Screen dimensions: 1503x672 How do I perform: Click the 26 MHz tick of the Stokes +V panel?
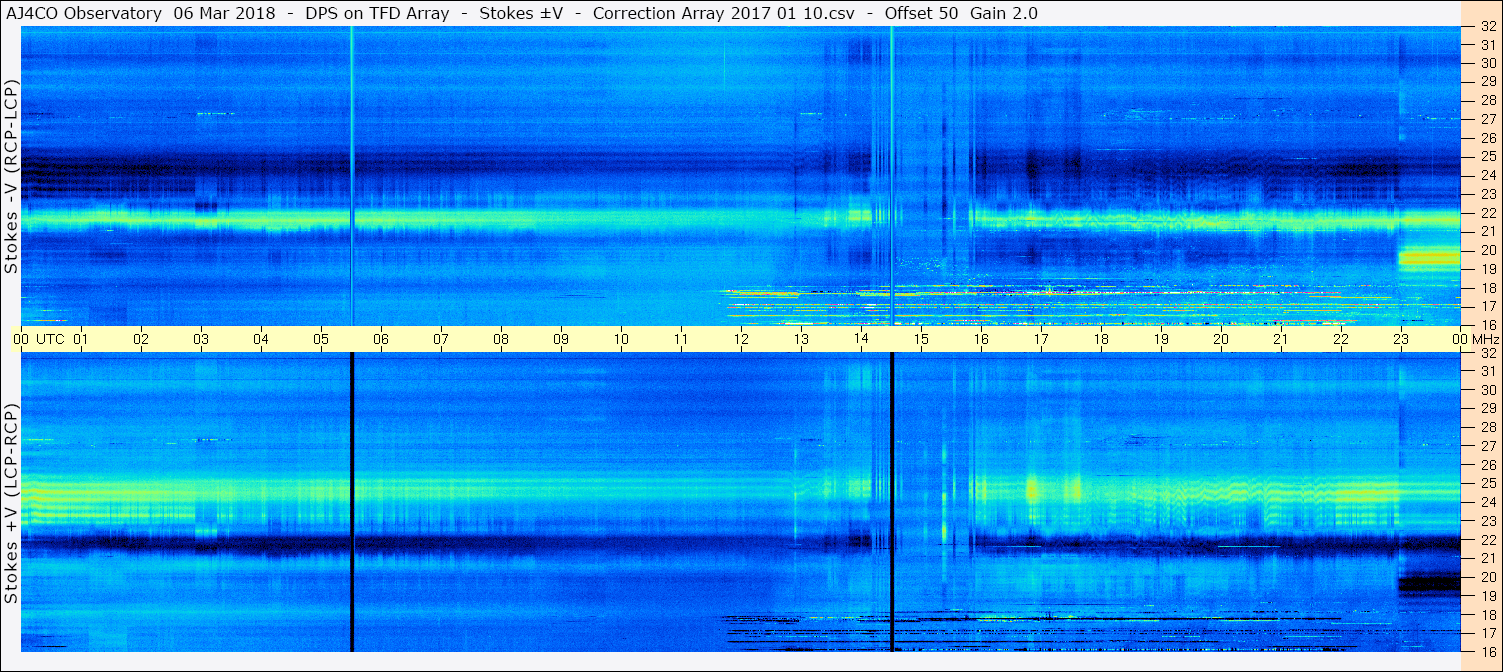point(1487,465)
